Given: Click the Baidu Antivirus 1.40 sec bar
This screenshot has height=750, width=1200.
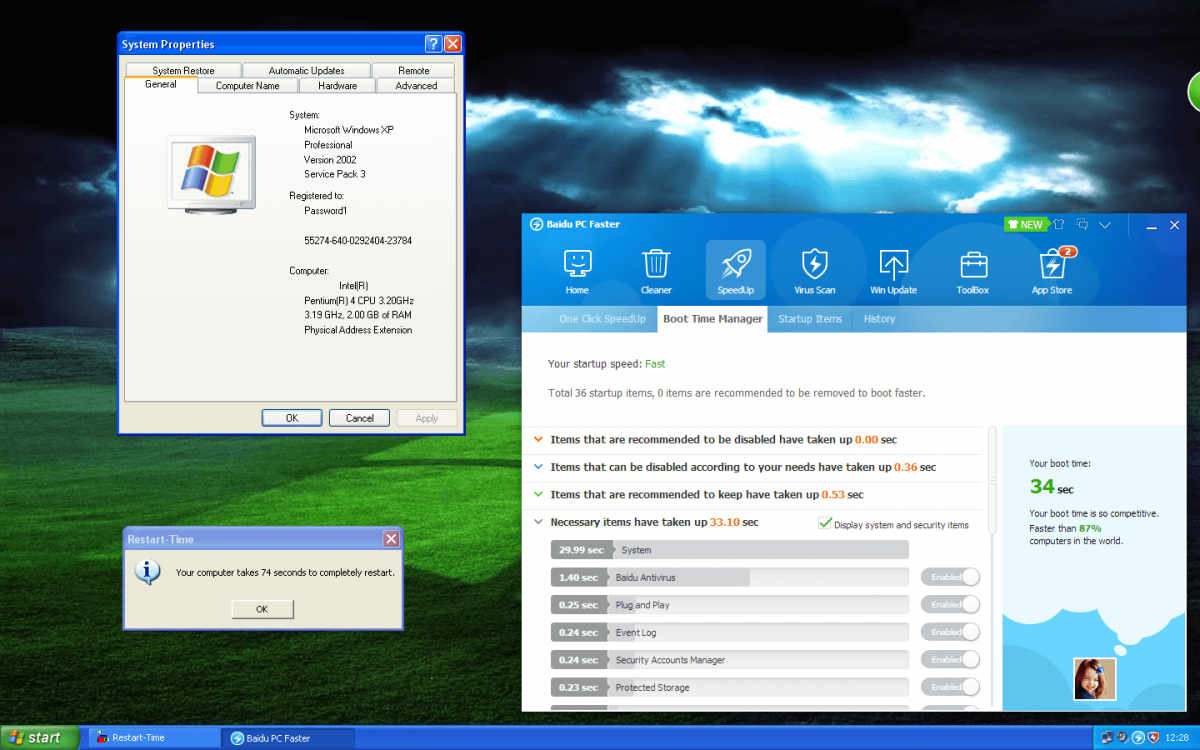Looking at the screenshot, I should 729,577.
